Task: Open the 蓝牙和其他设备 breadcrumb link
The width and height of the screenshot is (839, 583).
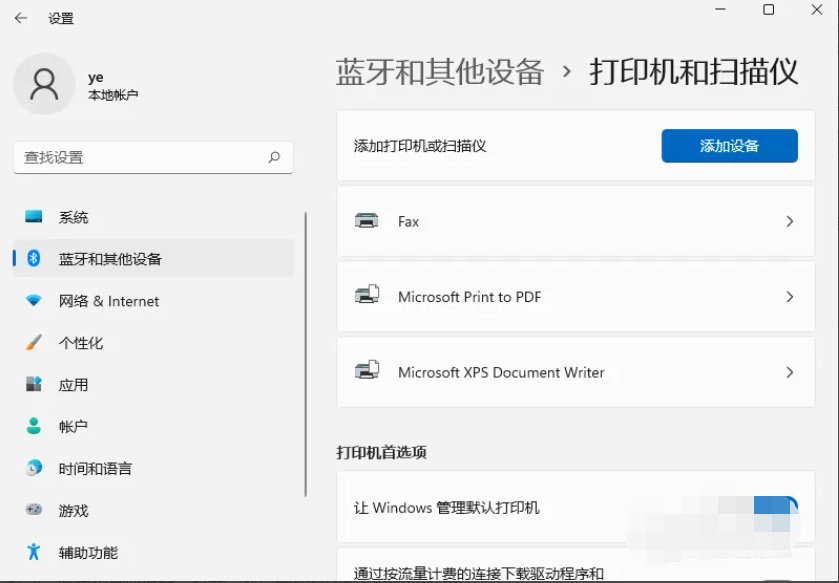Action: coord(440,72)
